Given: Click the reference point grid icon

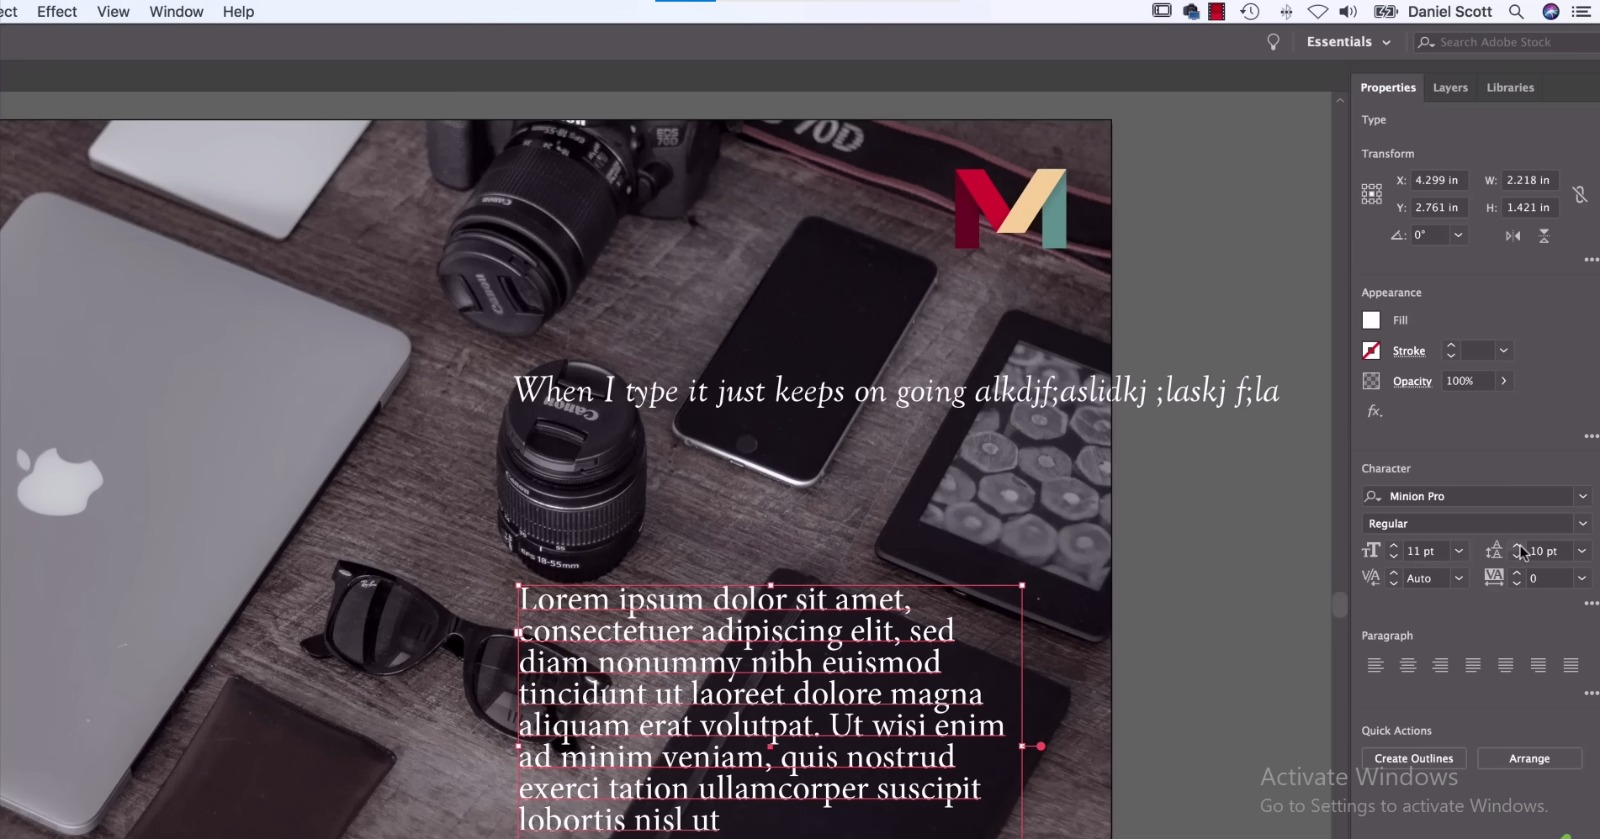Looking at the screenshot, I should [1371, 194].
